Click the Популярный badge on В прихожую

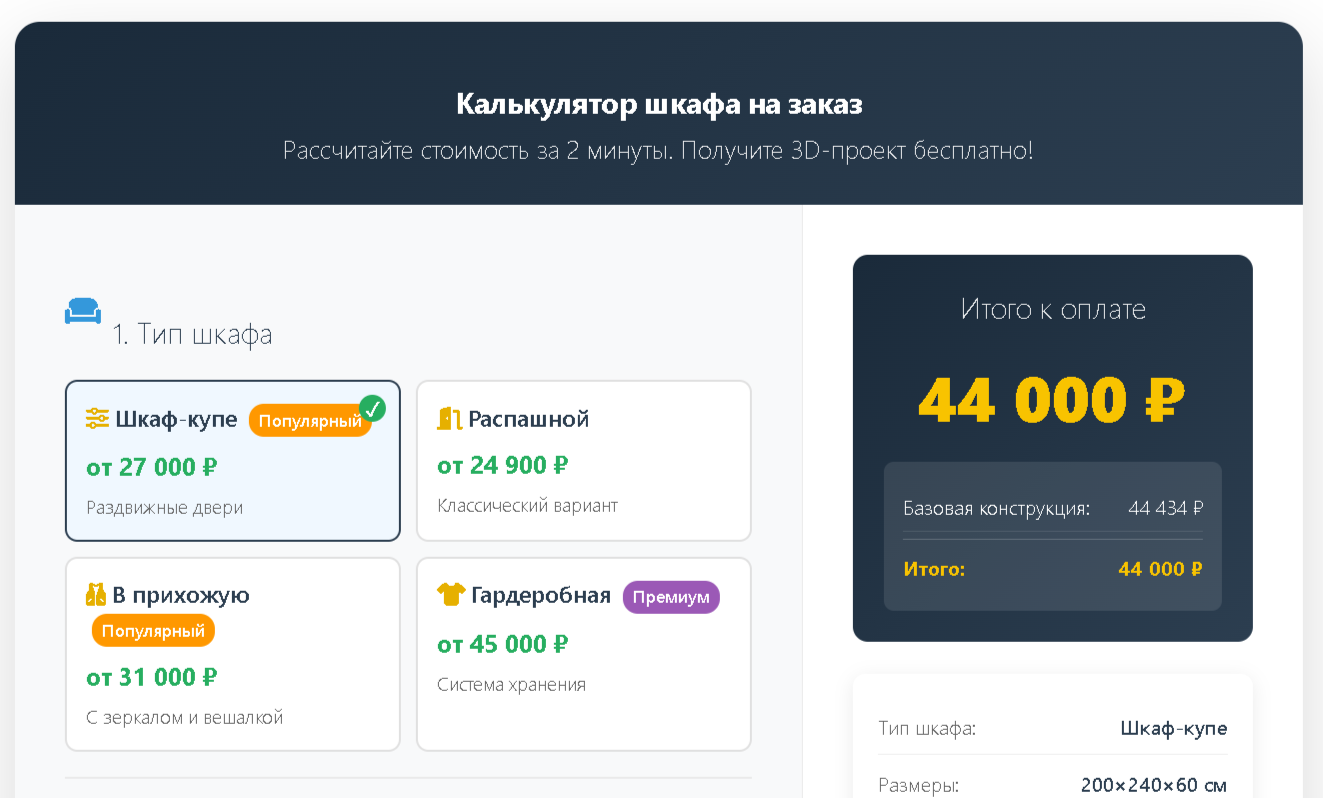(152, 630)
